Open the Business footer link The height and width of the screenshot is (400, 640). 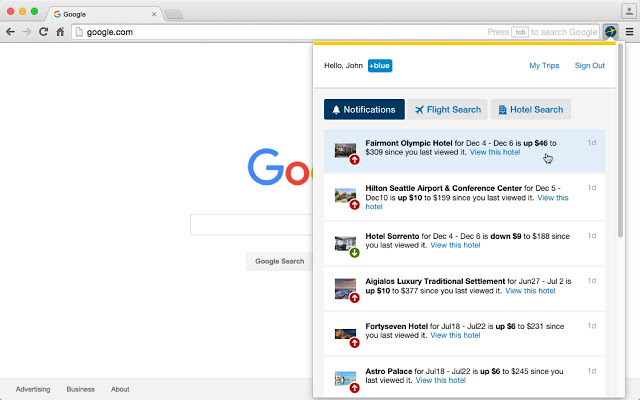[80, 389]
